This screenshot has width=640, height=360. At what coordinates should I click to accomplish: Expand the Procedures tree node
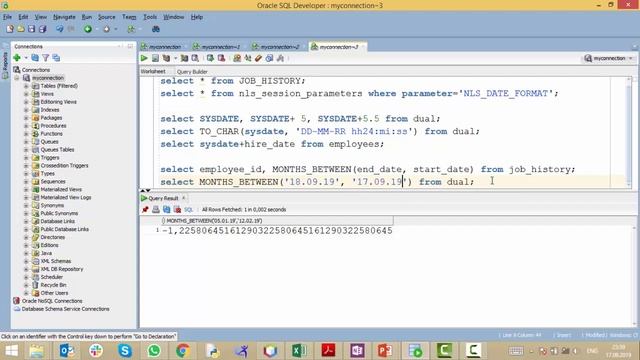coord(26,126)
